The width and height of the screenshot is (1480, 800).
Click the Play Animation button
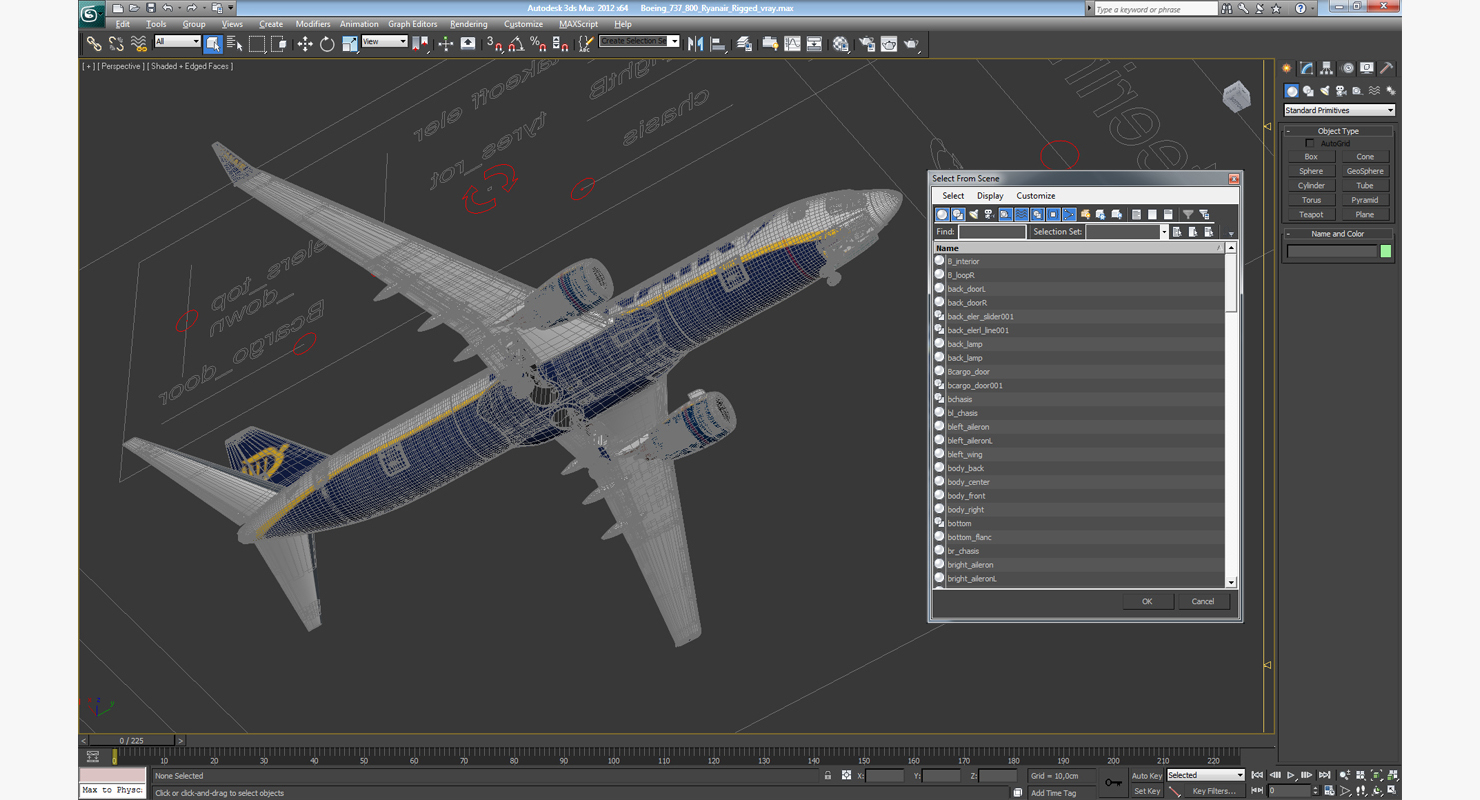tap(1291, 775)
